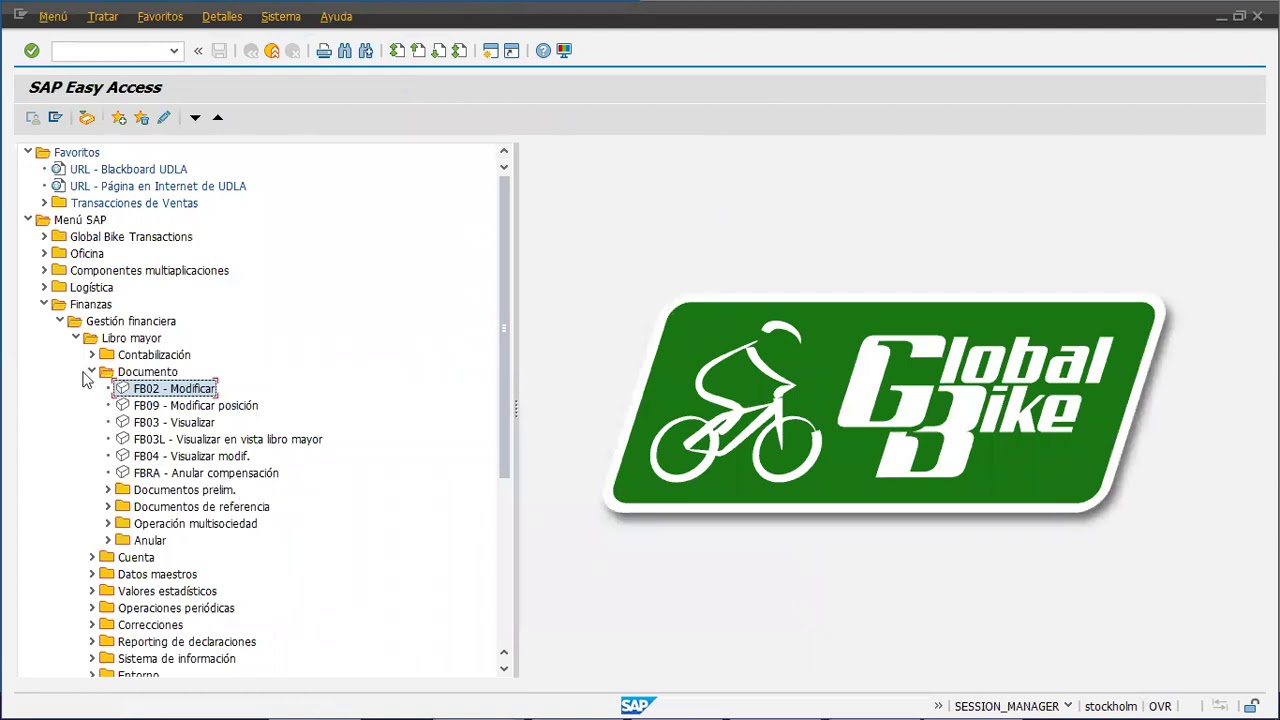Click the Last Page icon

point(460,51)
